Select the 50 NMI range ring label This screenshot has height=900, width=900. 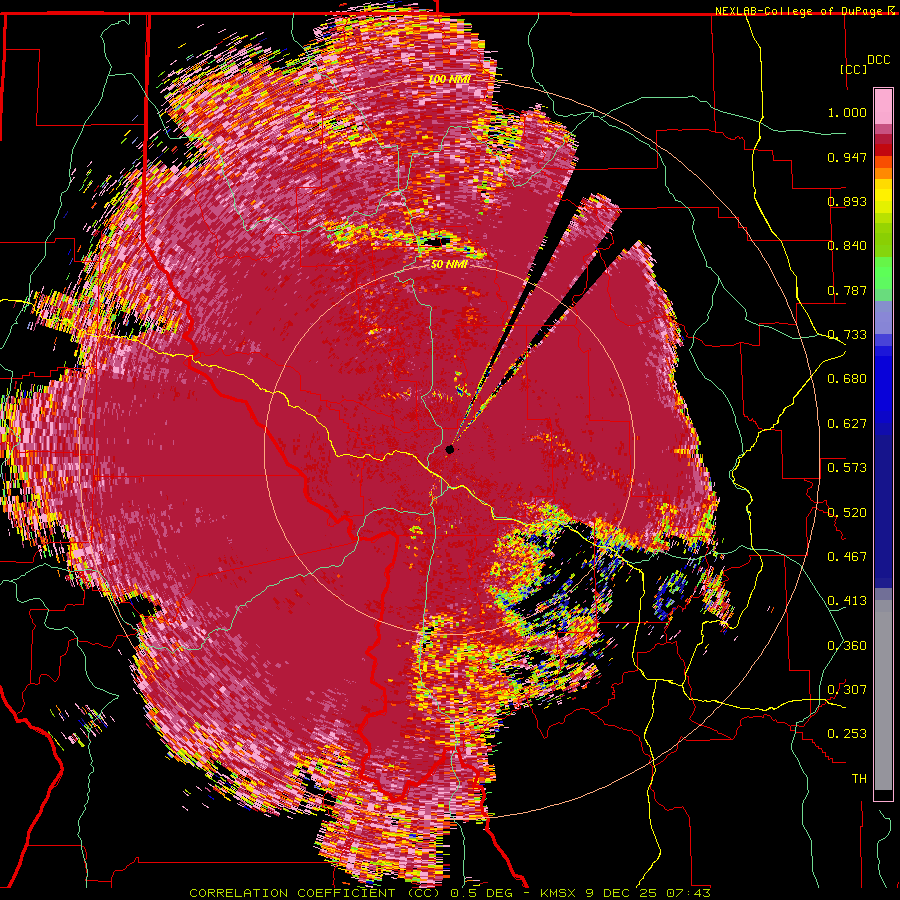point(449,265)
